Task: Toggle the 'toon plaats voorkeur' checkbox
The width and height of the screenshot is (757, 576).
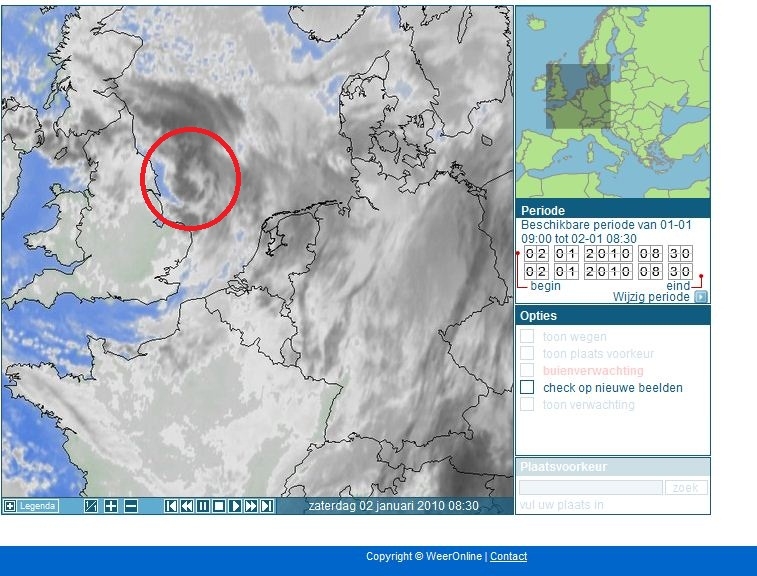Action: click(x=527, y=353)
